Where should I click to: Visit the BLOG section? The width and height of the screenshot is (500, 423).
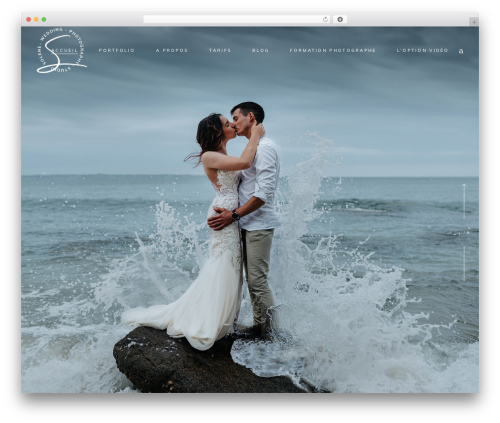260,50
